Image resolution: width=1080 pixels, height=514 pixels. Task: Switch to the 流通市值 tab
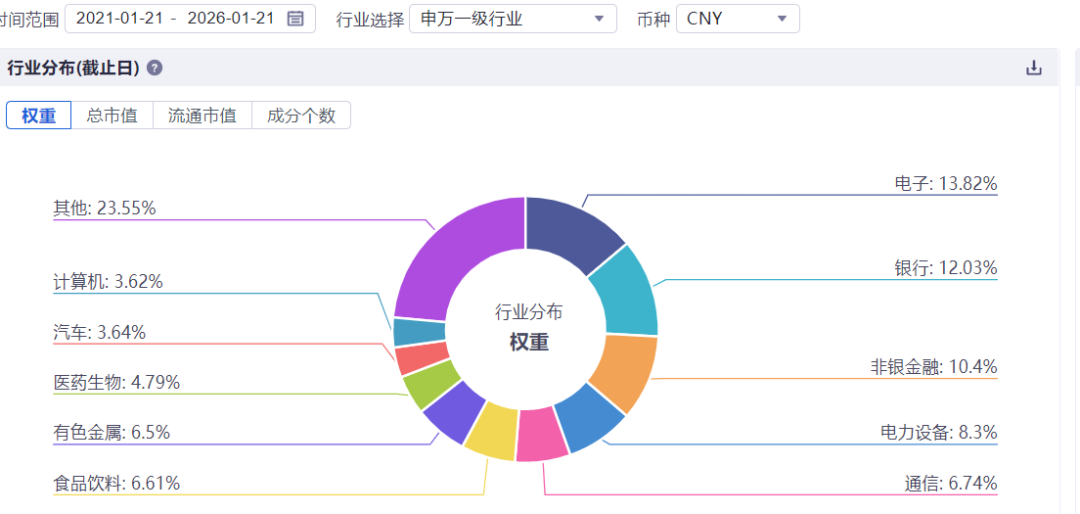click(202, 115)
